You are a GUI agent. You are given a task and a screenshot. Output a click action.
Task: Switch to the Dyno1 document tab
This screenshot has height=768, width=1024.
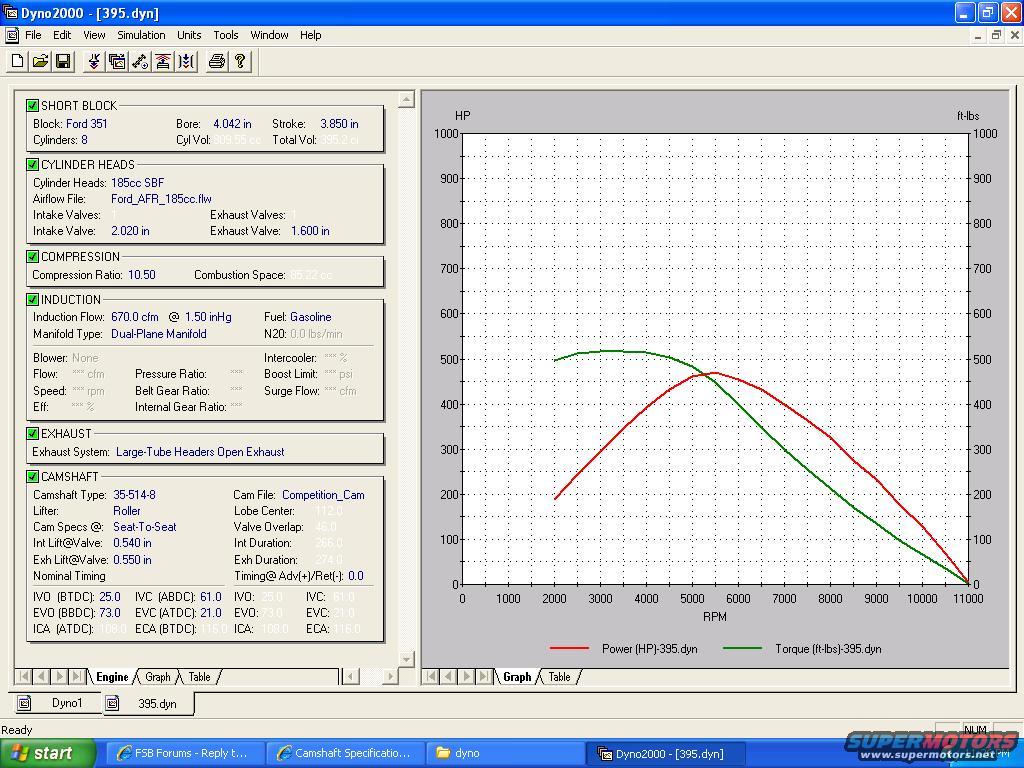point(67,703)
